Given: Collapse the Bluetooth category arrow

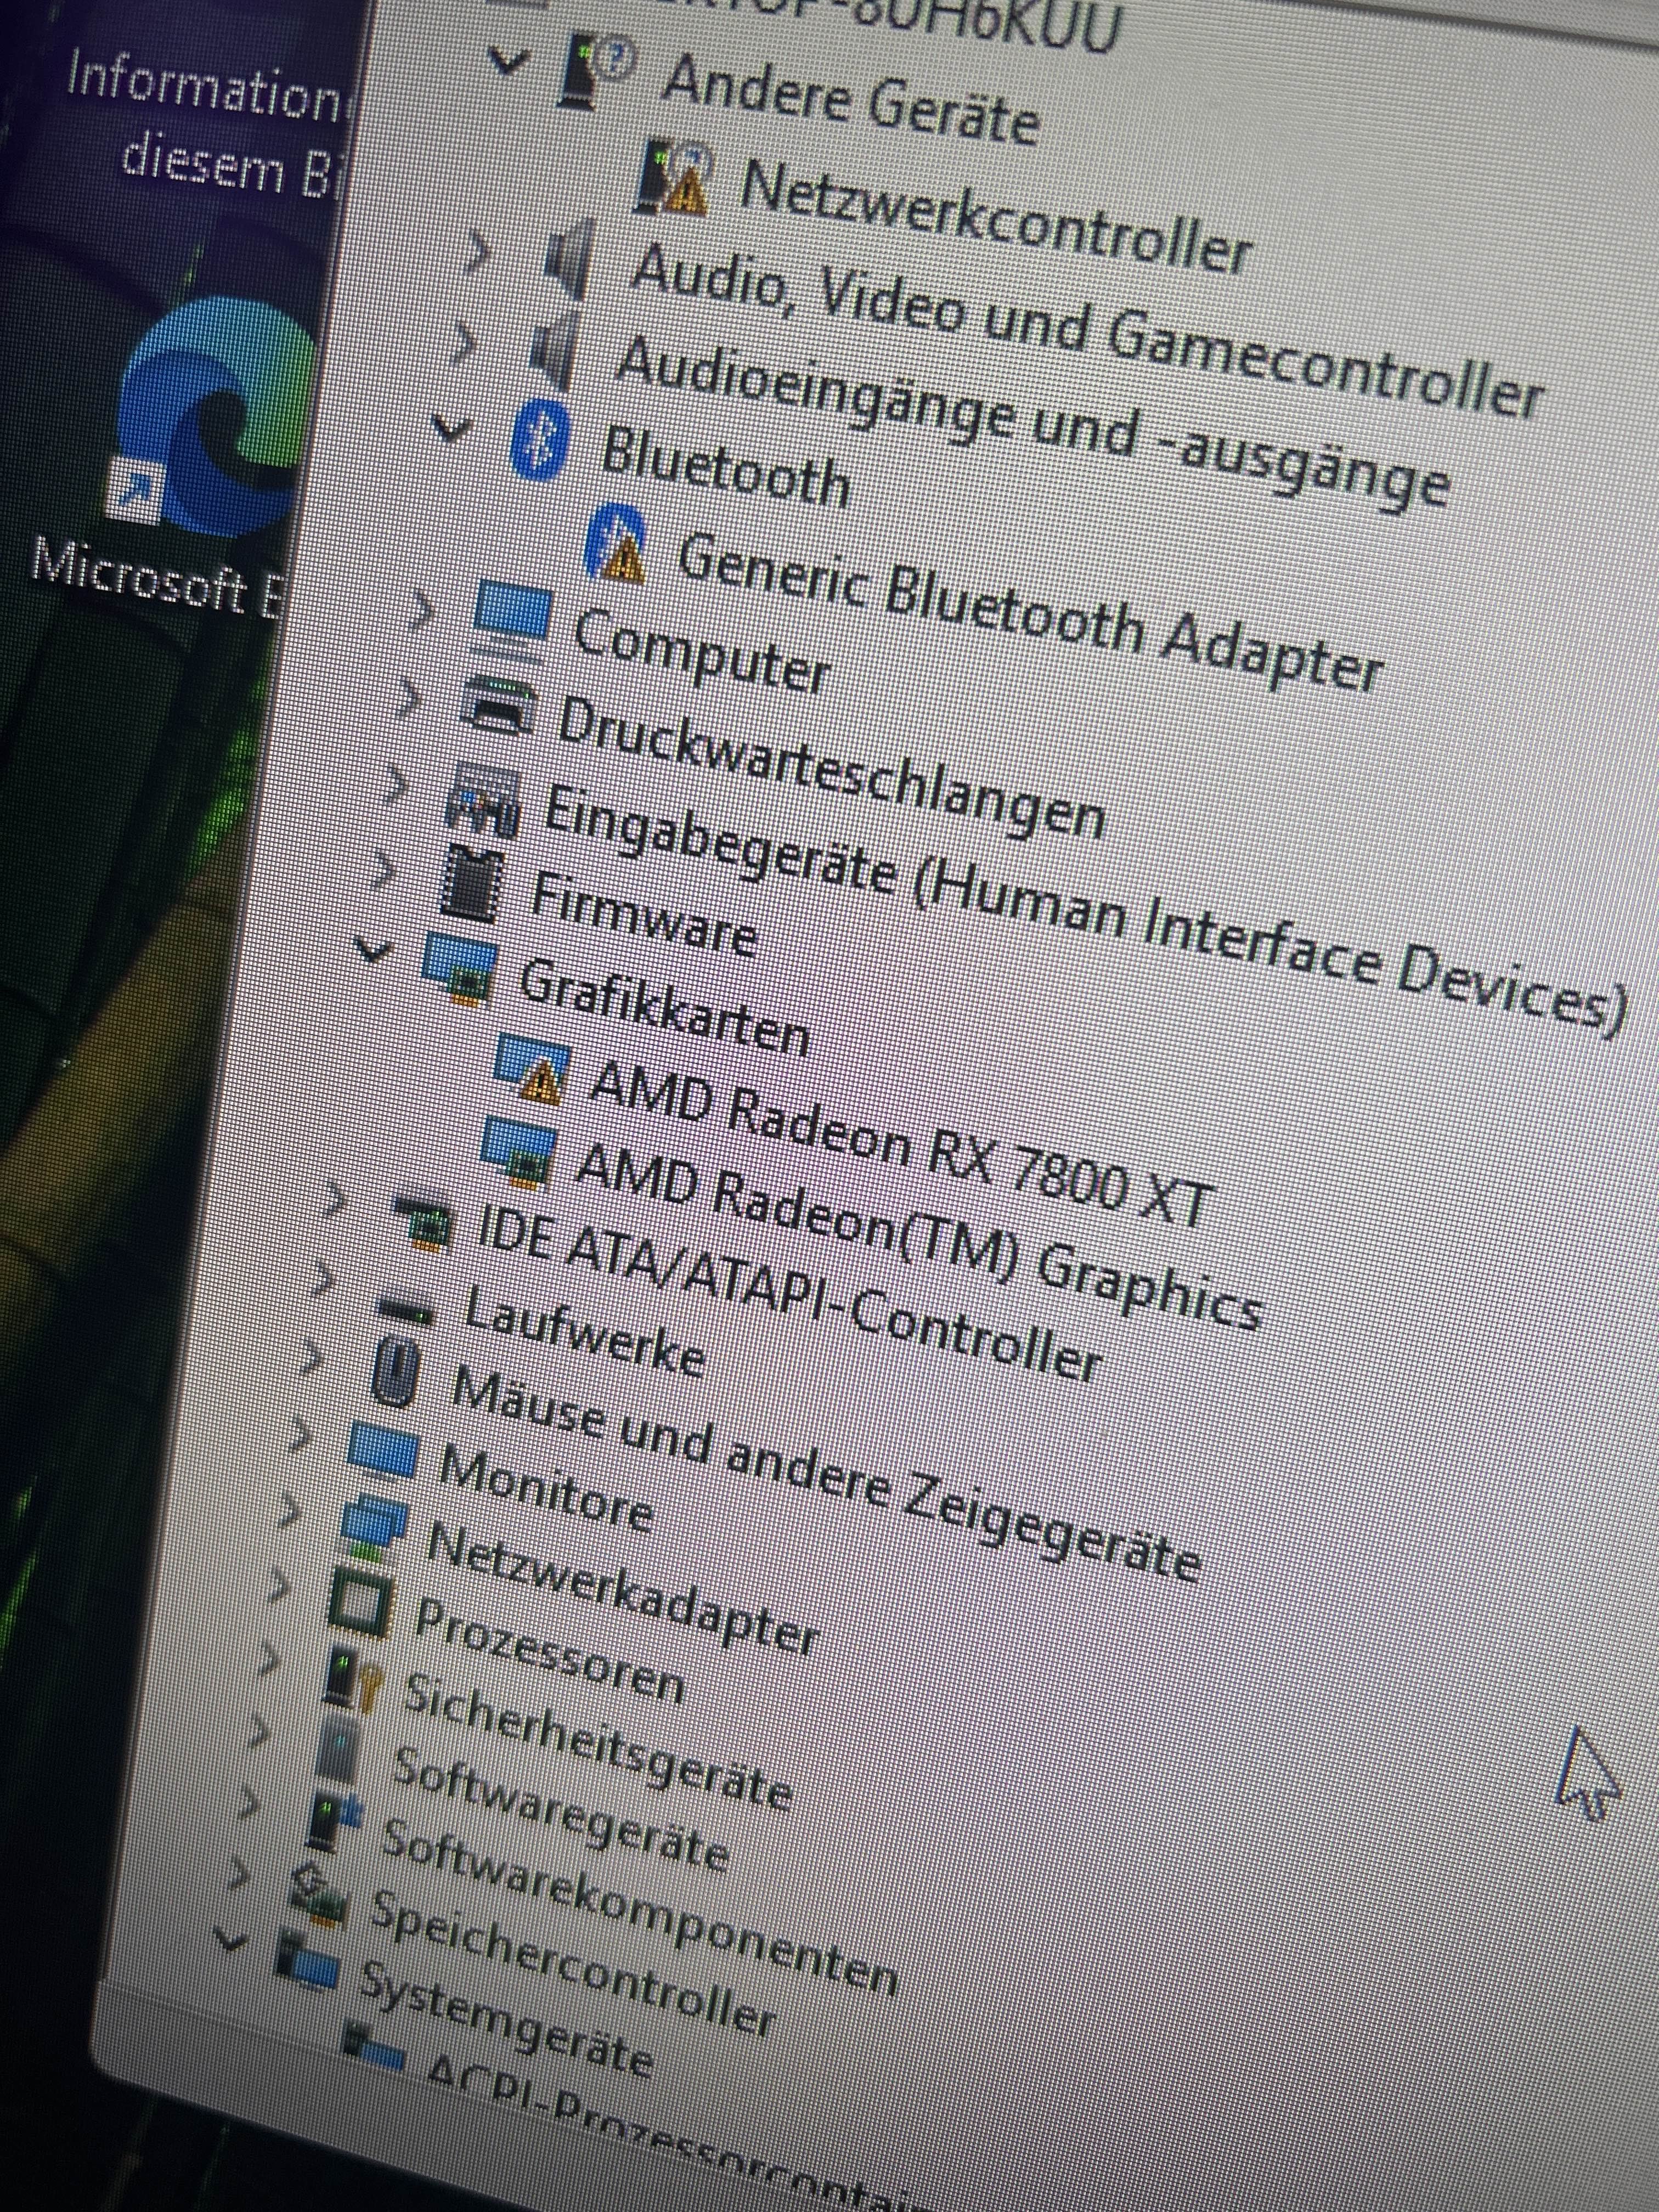Looking at the screenshot, I should click(x=452, y=428).
